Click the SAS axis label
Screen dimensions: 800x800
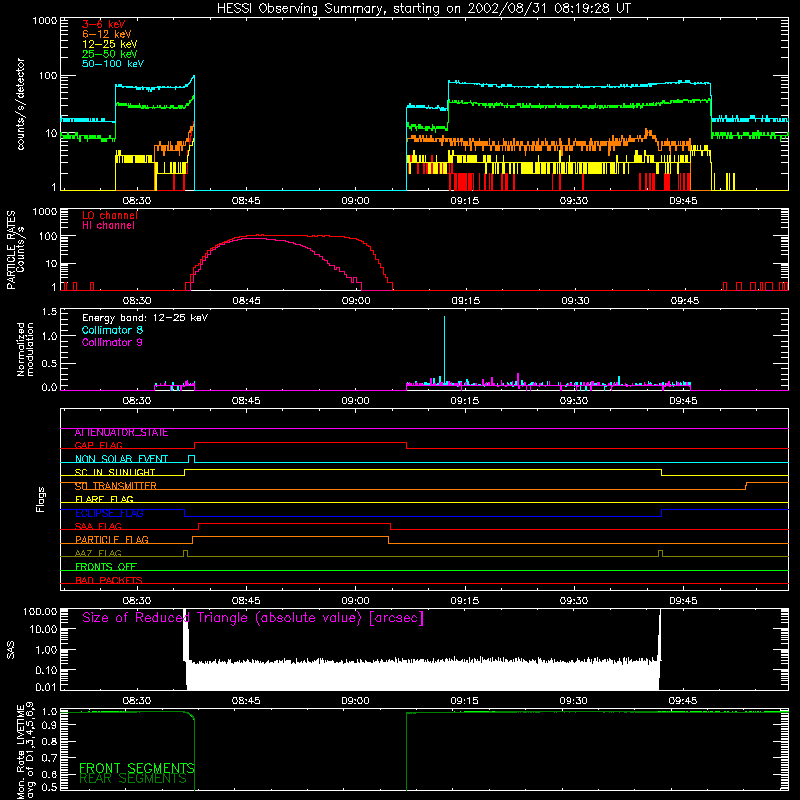coord(11,650)
